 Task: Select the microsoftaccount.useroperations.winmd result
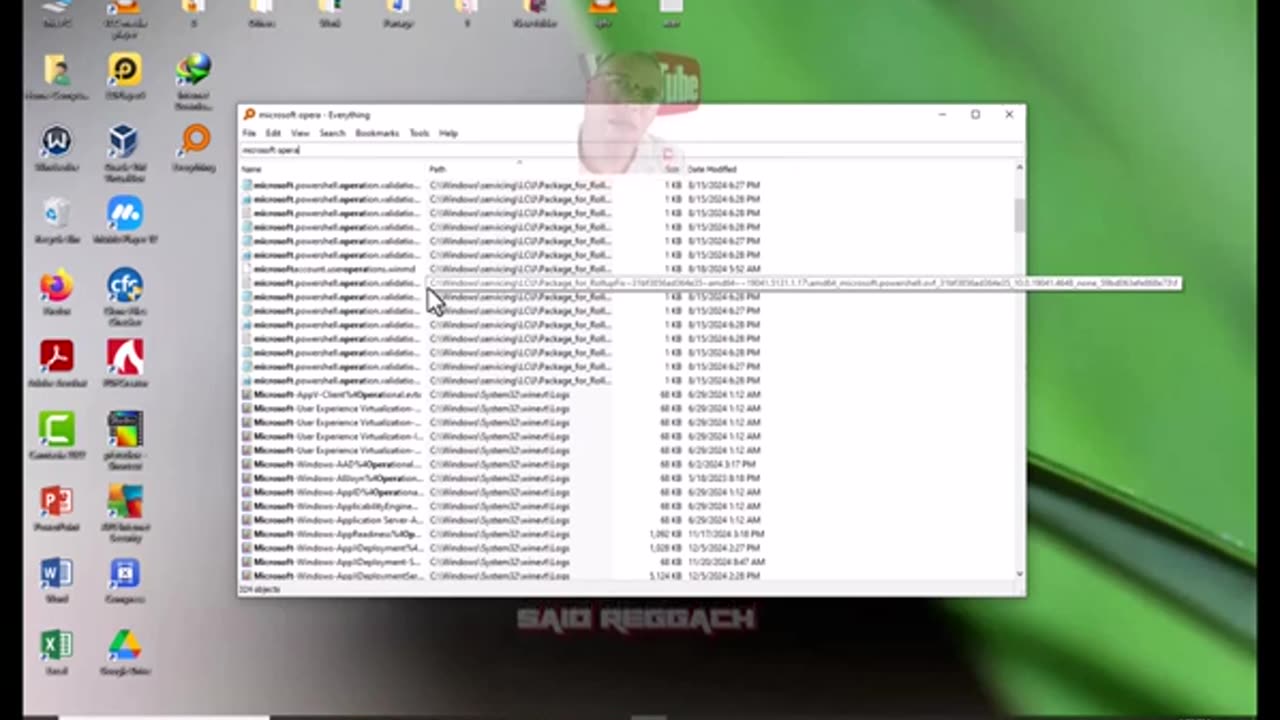coord(334,269)
